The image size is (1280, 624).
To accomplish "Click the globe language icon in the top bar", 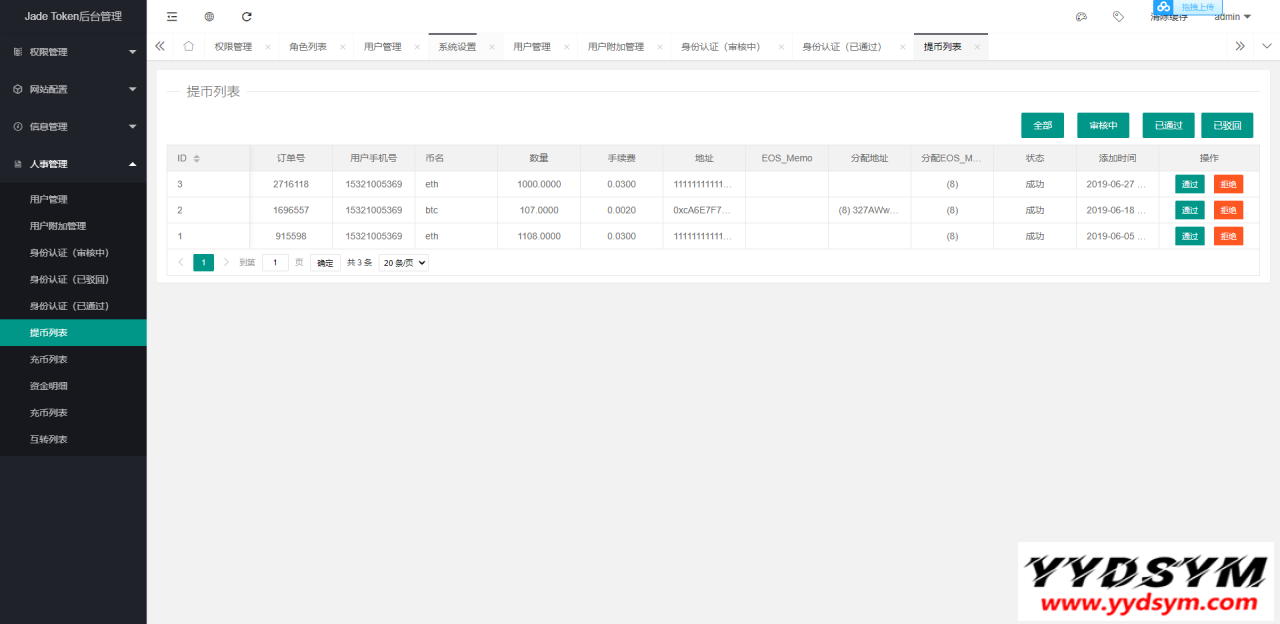I will click(209, 17).
